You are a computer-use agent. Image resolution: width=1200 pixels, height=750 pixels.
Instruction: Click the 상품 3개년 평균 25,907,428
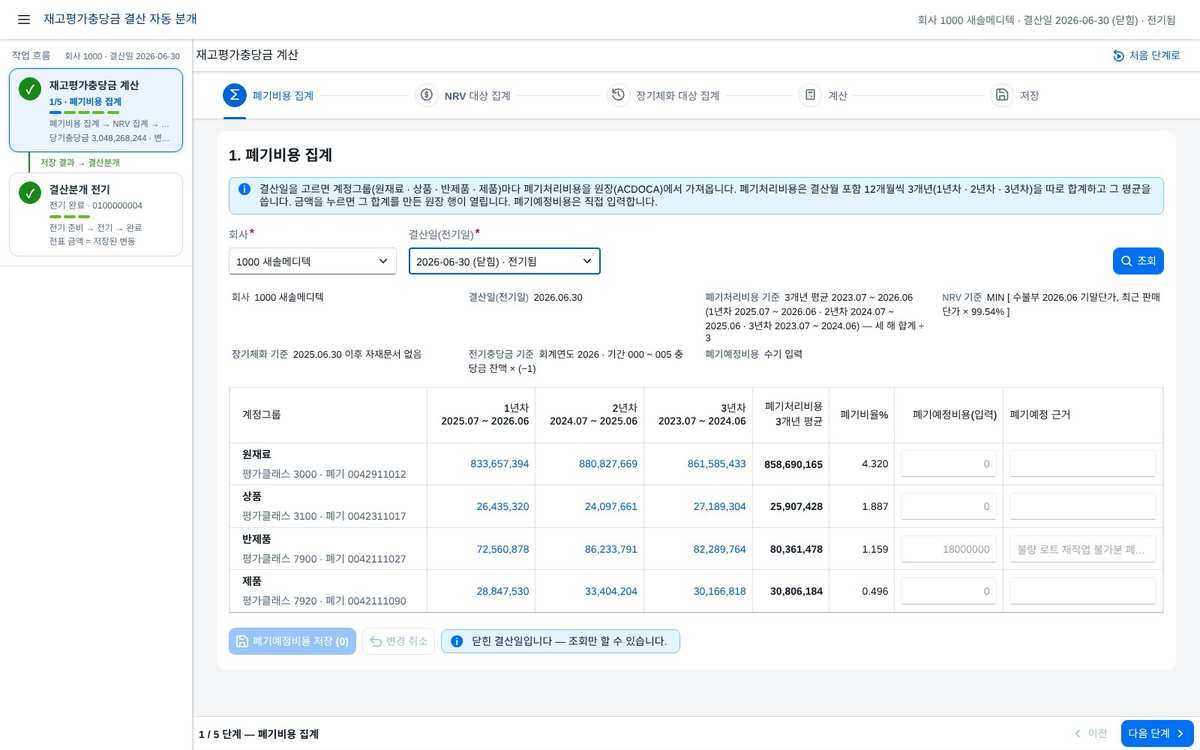[796, 506]
